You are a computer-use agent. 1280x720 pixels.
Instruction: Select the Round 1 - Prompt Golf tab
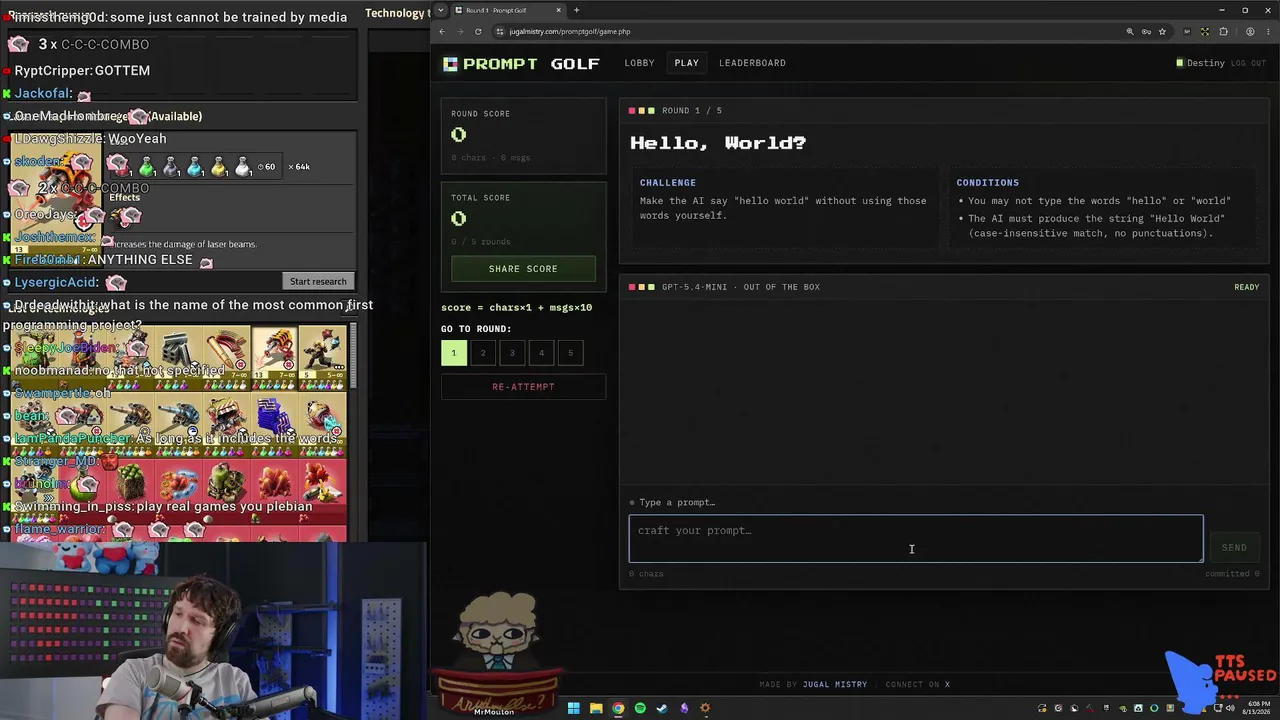[508, 10]
